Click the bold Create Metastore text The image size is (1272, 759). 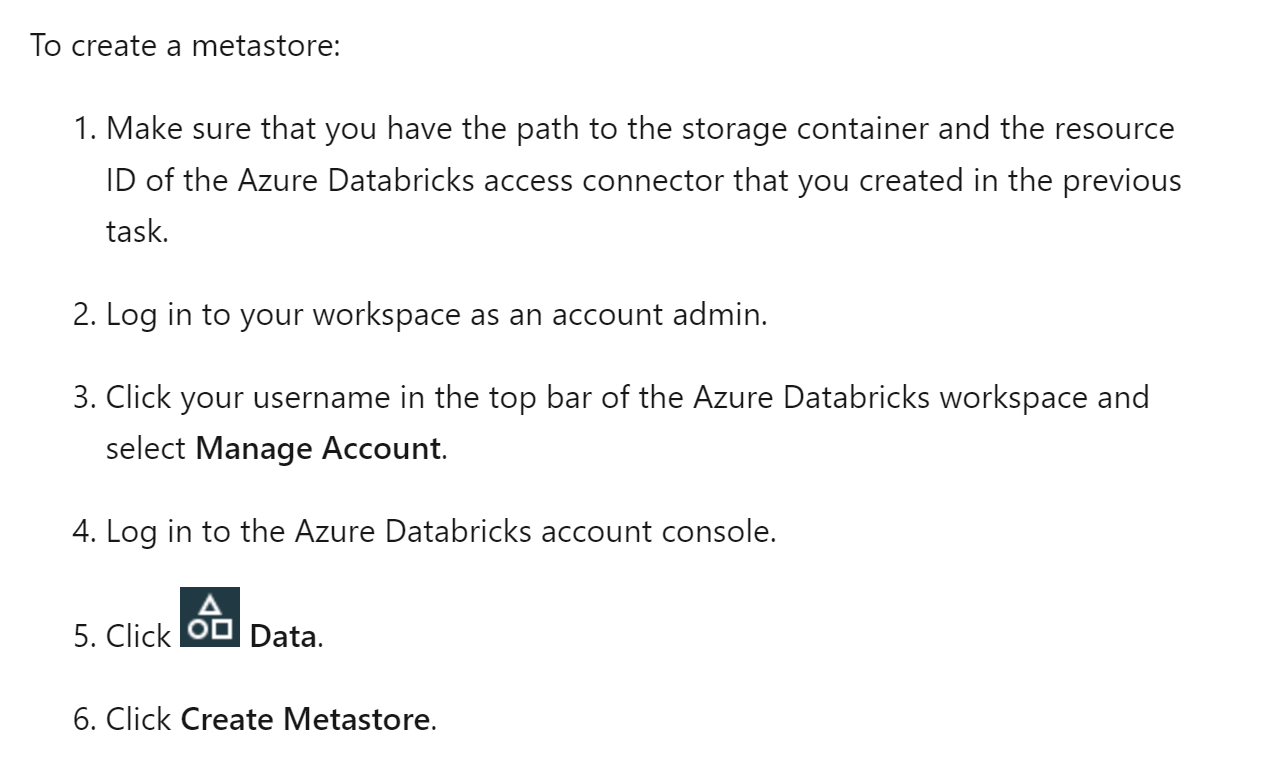[306, 719]
